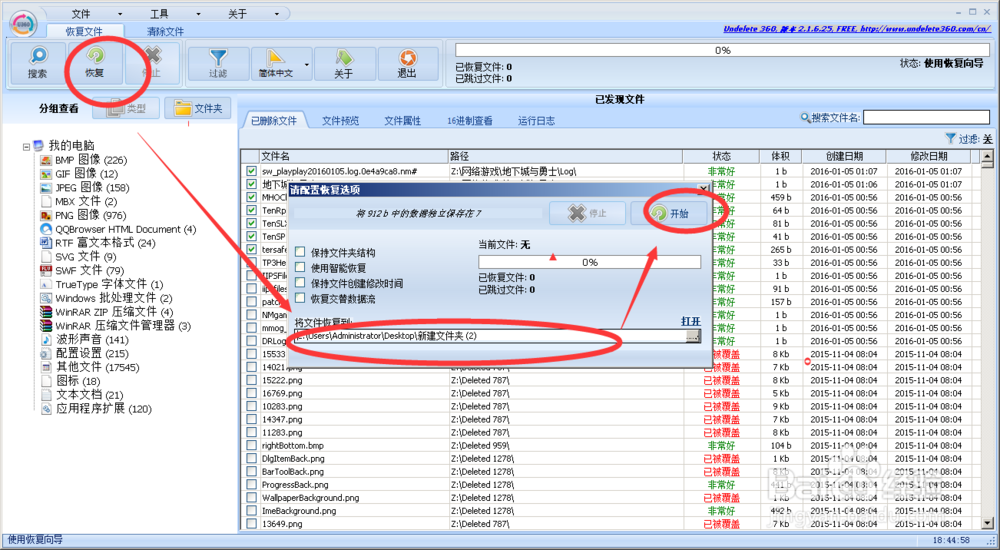Sort file list by 状态 column

[721, 156]
